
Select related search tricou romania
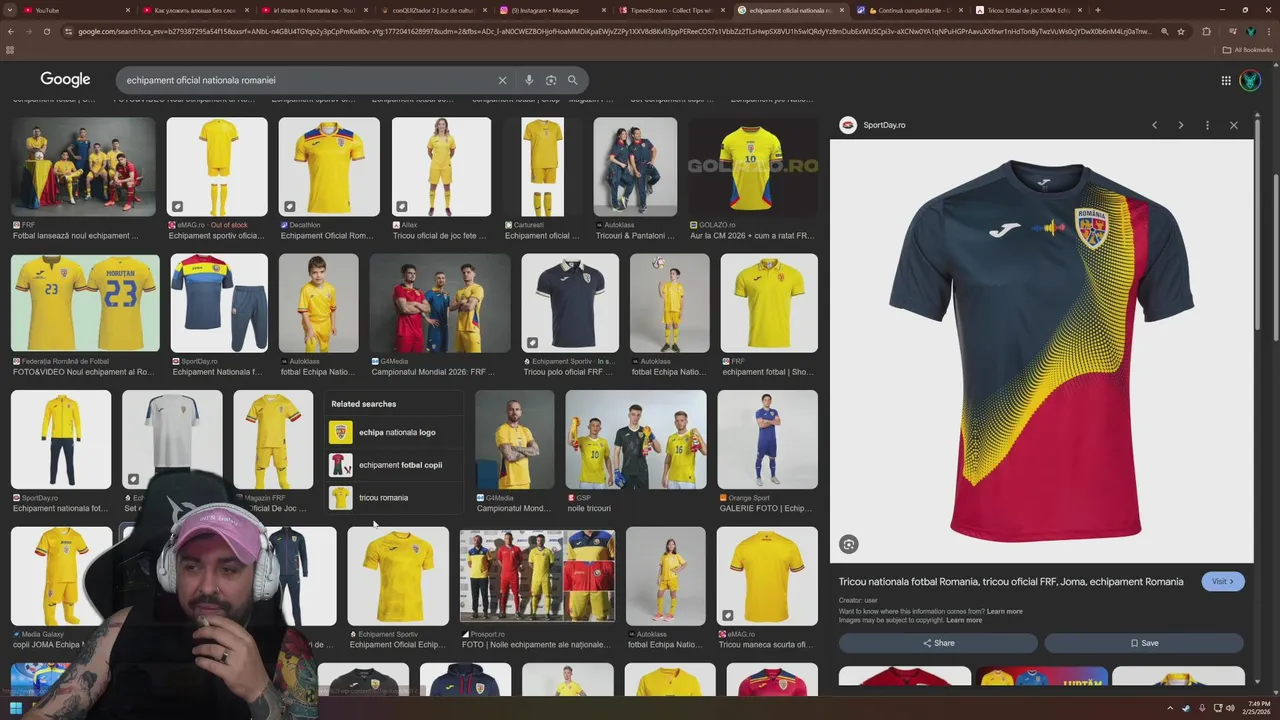coord(395,497)
